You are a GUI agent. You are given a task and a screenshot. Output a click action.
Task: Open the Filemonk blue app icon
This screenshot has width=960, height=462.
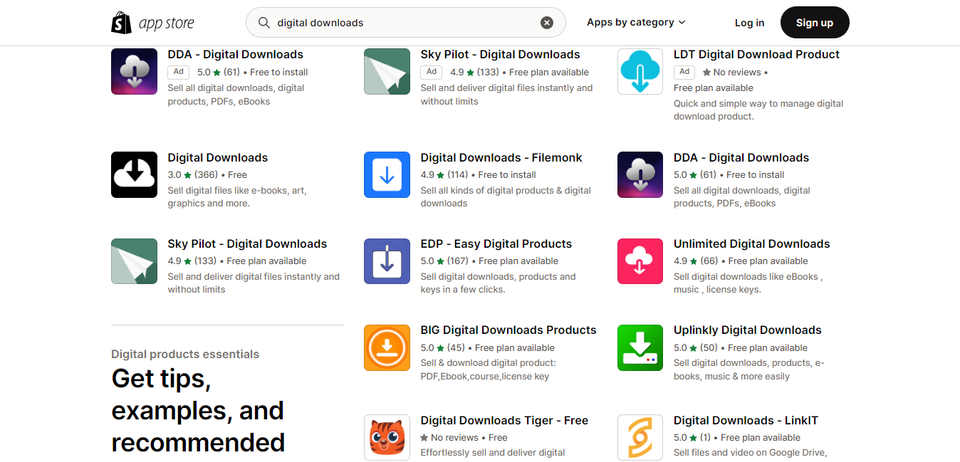(x=387, y=174)
